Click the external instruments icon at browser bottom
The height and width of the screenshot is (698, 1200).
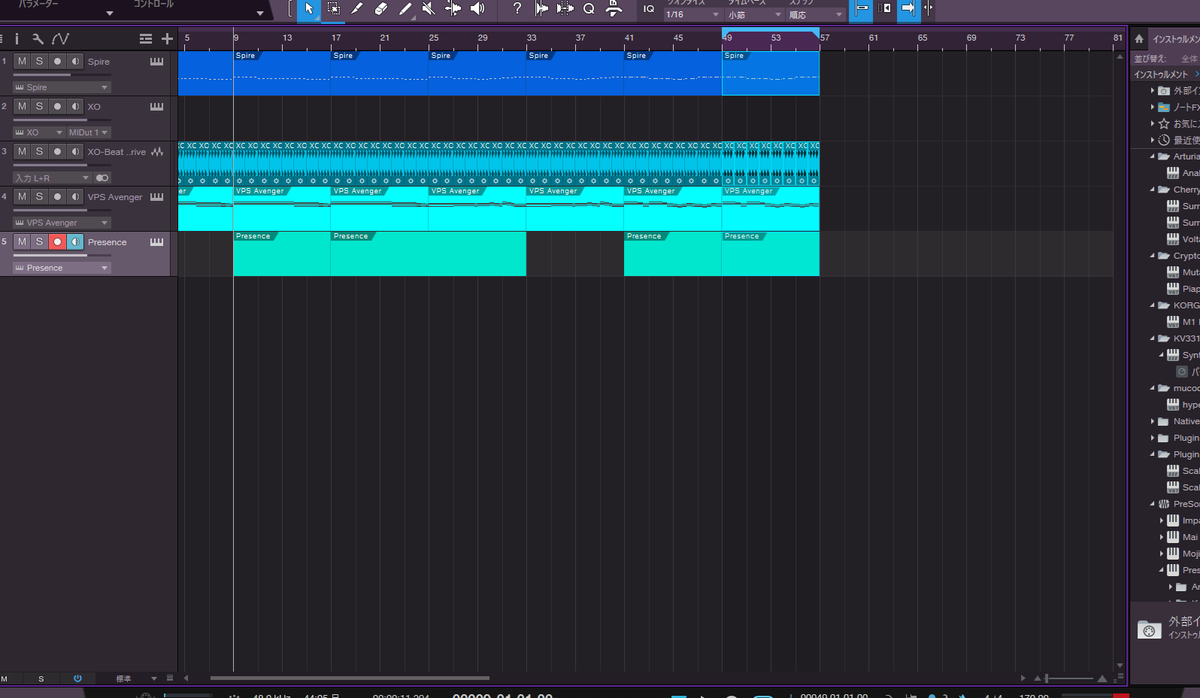1149,629
